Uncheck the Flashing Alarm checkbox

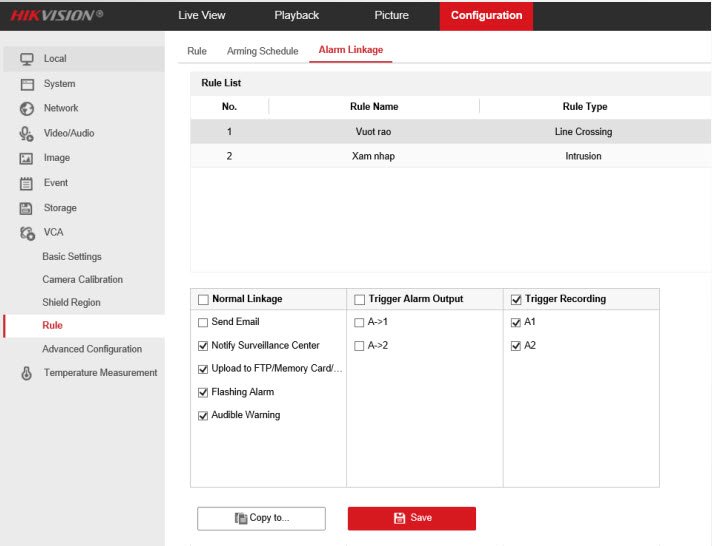tap(204, 392)
